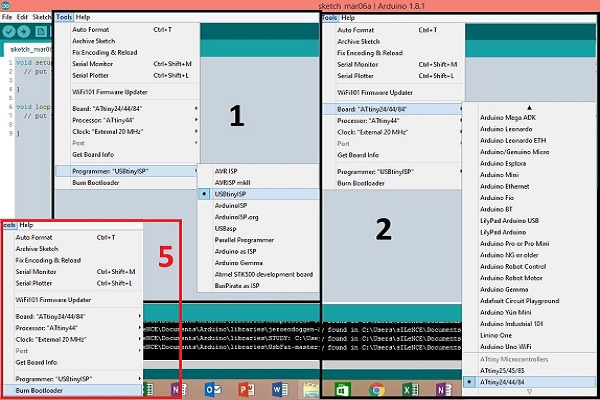The image size is (600, 400).
Task: Open the Windows Store taskbar icon
Action: pos(342,390)
